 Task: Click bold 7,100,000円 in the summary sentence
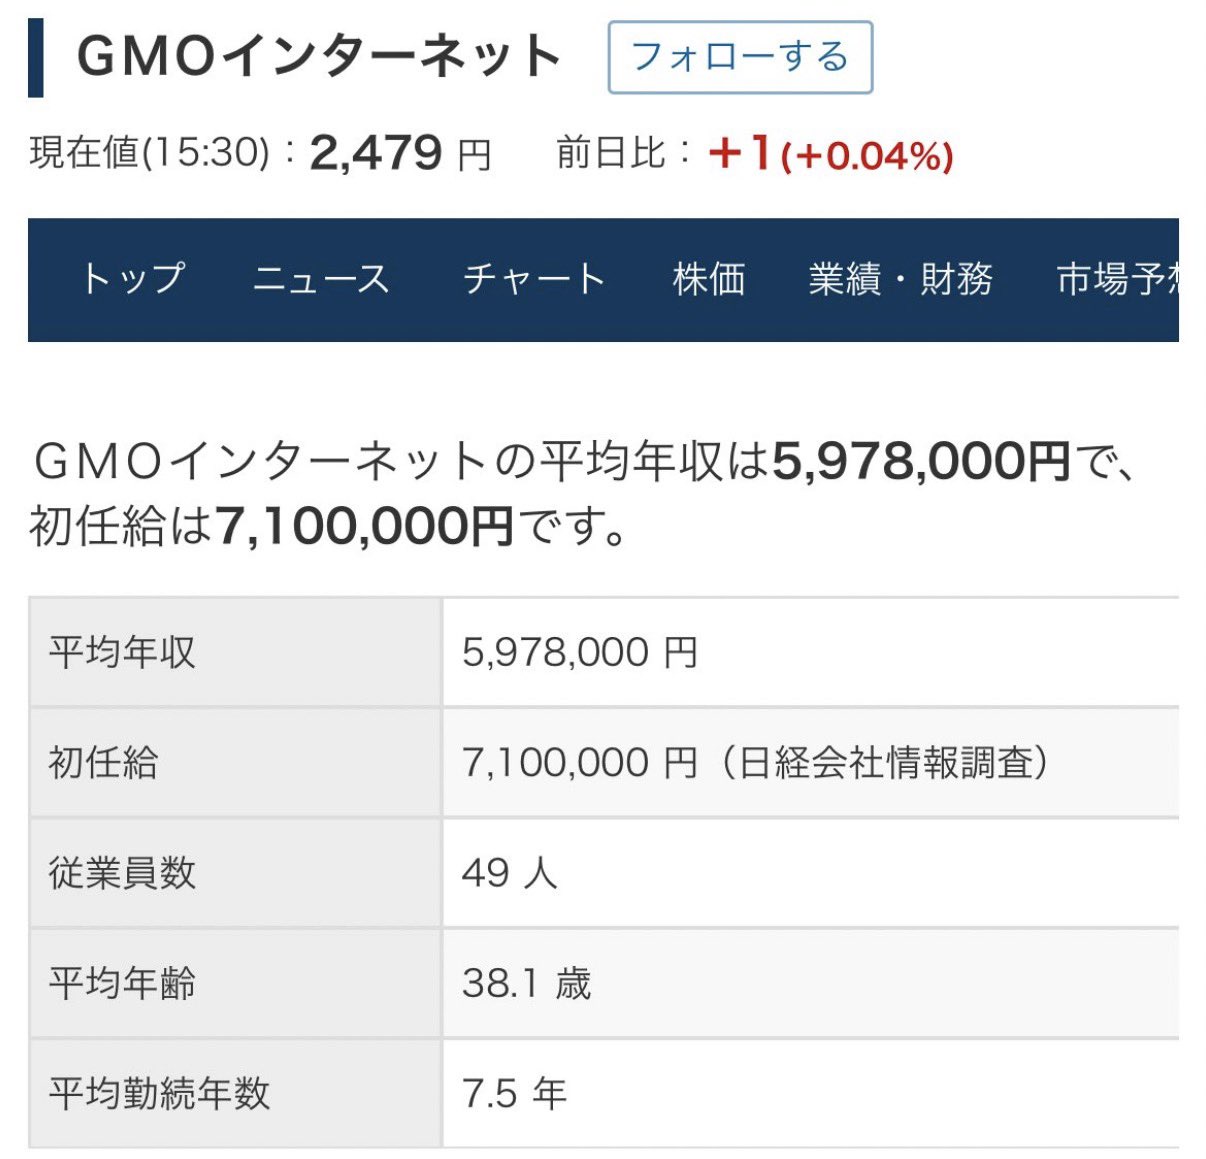364,526
